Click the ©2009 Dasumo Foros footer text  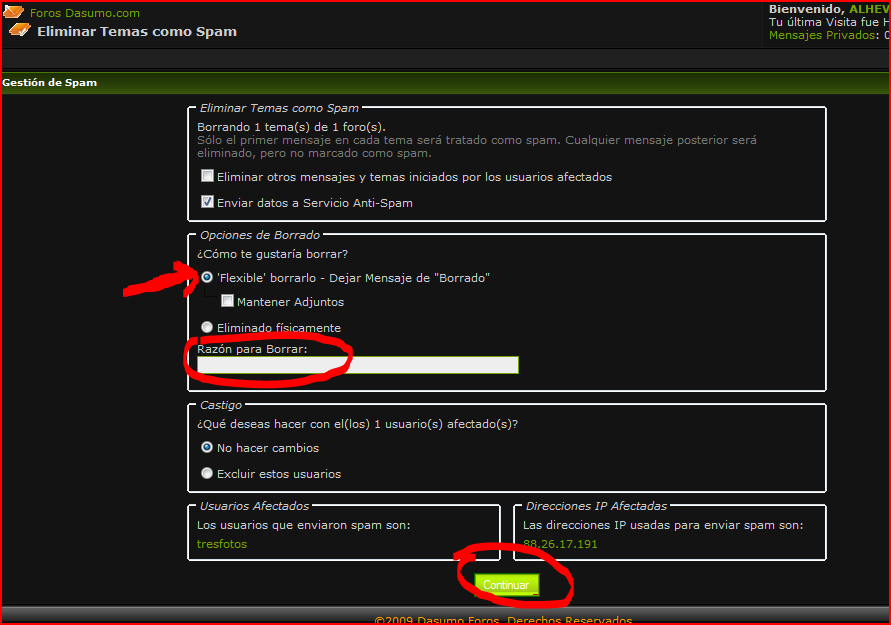(503, 620)
